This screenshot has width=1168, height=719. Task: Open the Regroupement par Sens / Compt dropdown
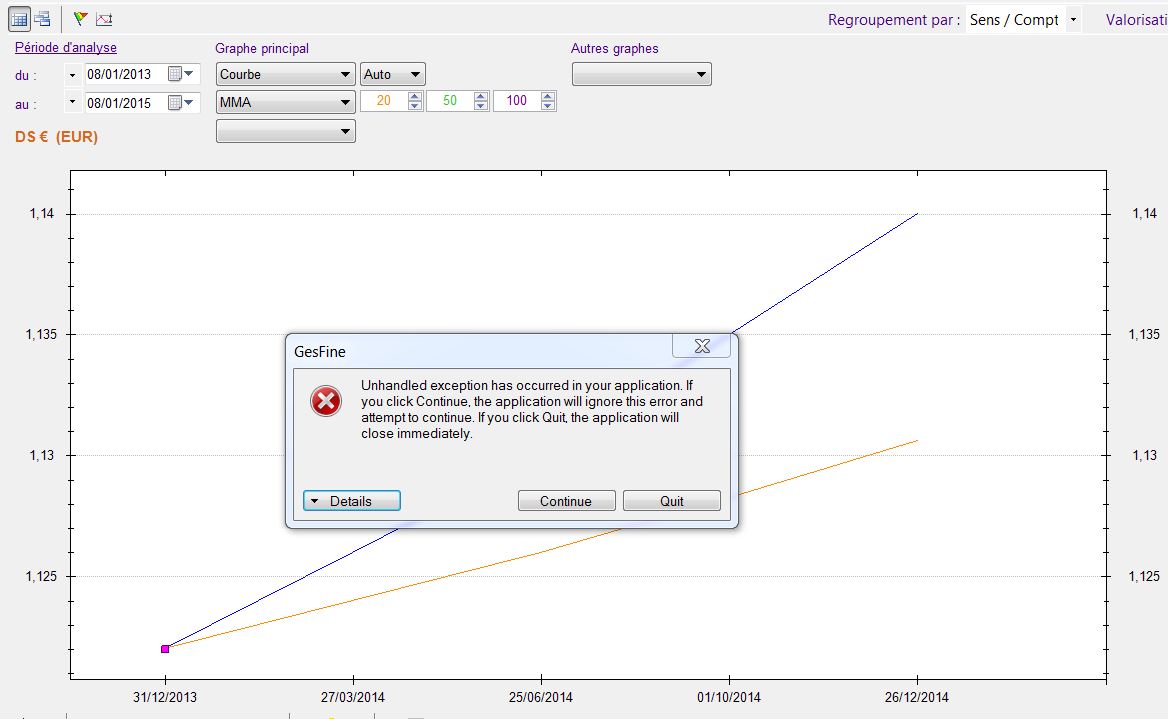(1073, 20)
